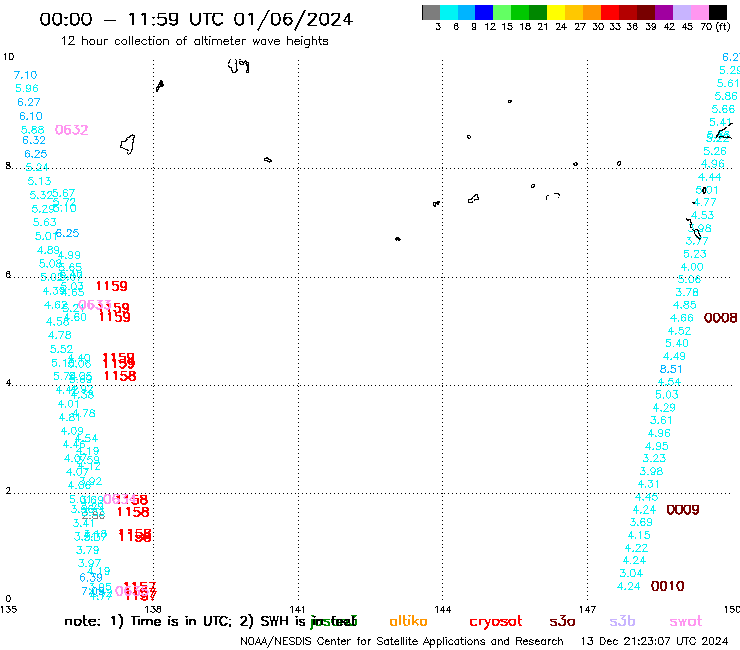
Task: Click the longitude axis label '141'
Action: click(x=297, y=609)
